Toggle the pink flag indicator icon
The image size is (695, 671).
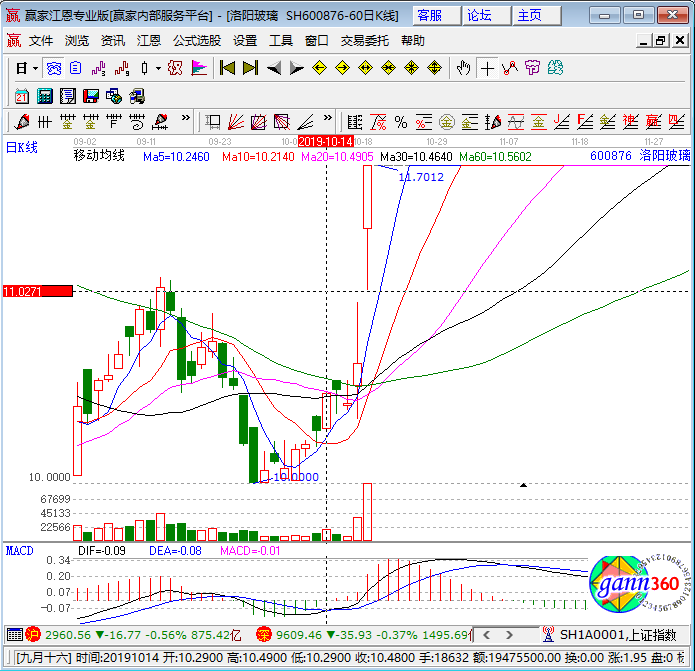pos(199,68)
